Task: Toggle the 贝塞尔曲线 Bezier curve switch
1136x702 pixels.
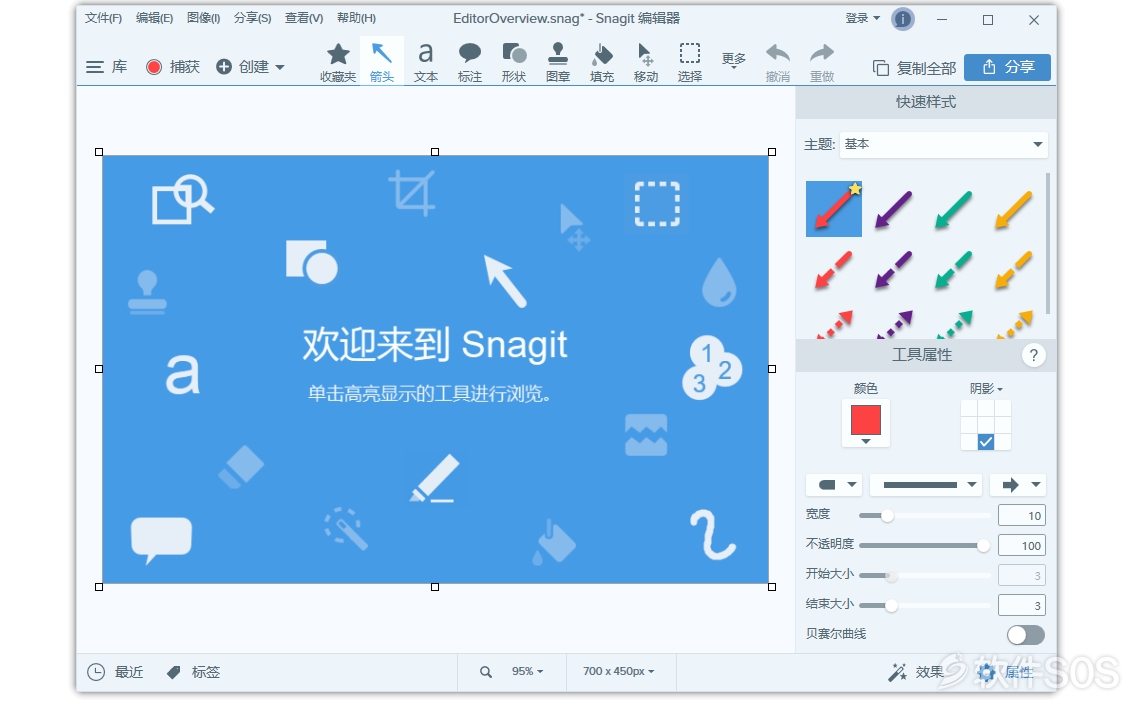Action: (1025, 635)
